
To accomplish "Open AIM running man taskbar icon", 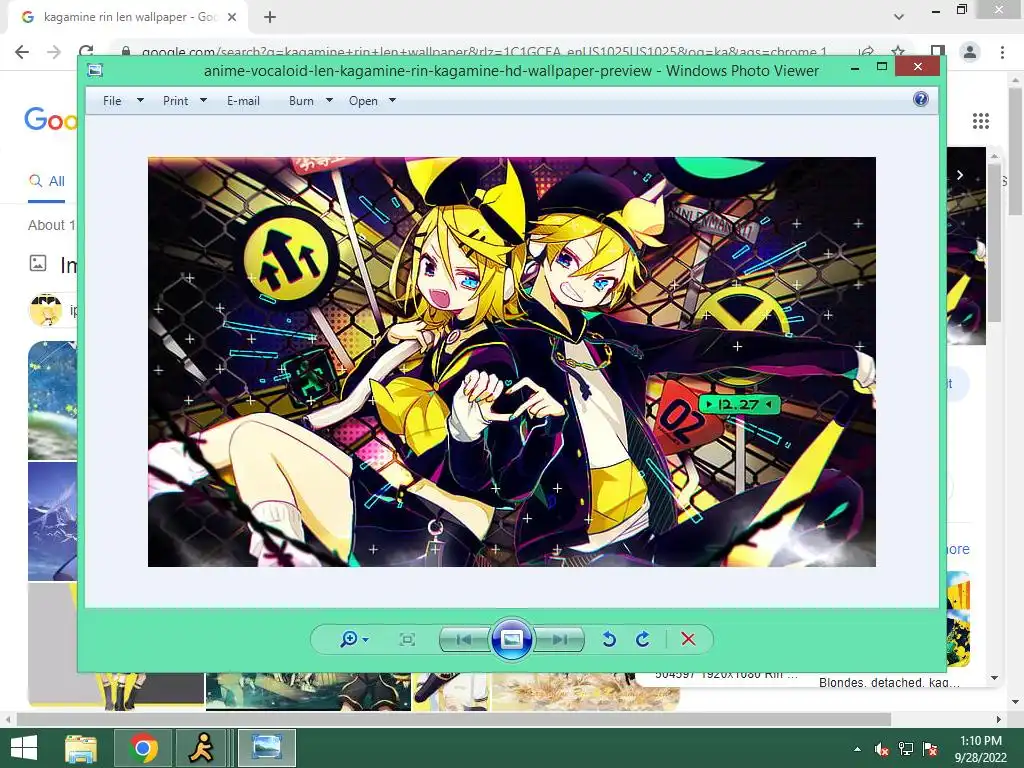I will pyautogui.click(x=200, y=748).
